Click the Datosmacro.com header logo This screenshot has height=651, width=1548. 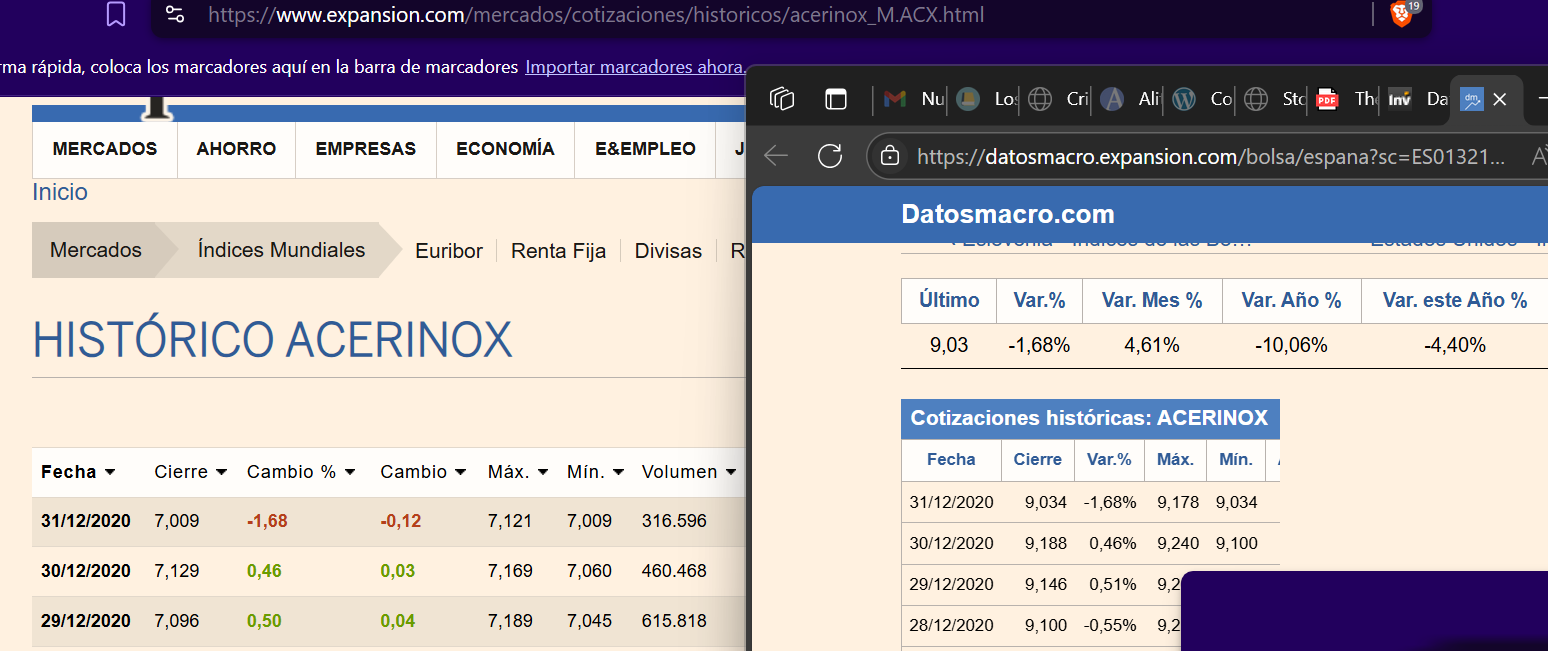coord(1008,214)
